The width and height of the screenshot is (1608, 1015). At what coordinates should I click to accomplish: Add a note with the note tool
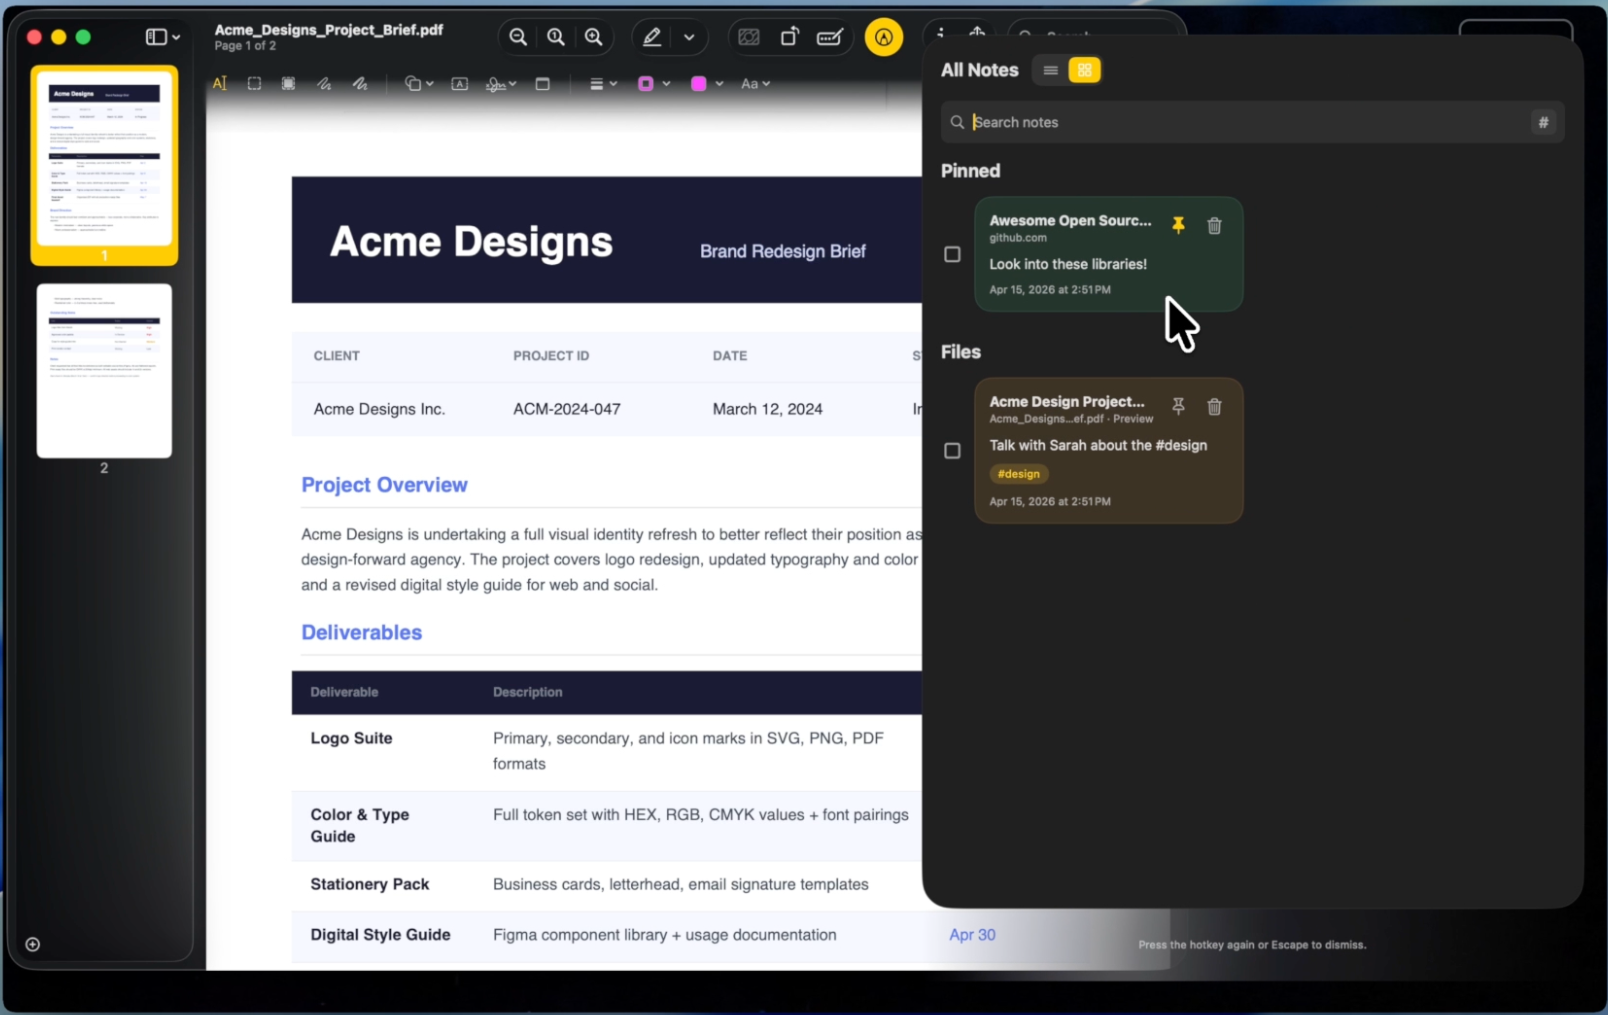pyautogui.click(x=543, y=84)
